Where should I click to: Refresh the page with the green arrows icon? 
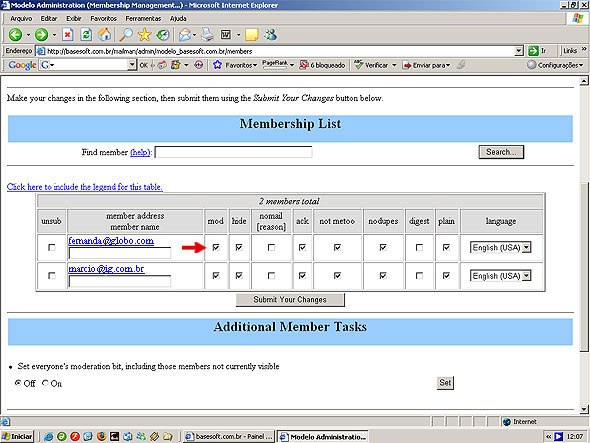pyautogui.click(x=86, y=35)
